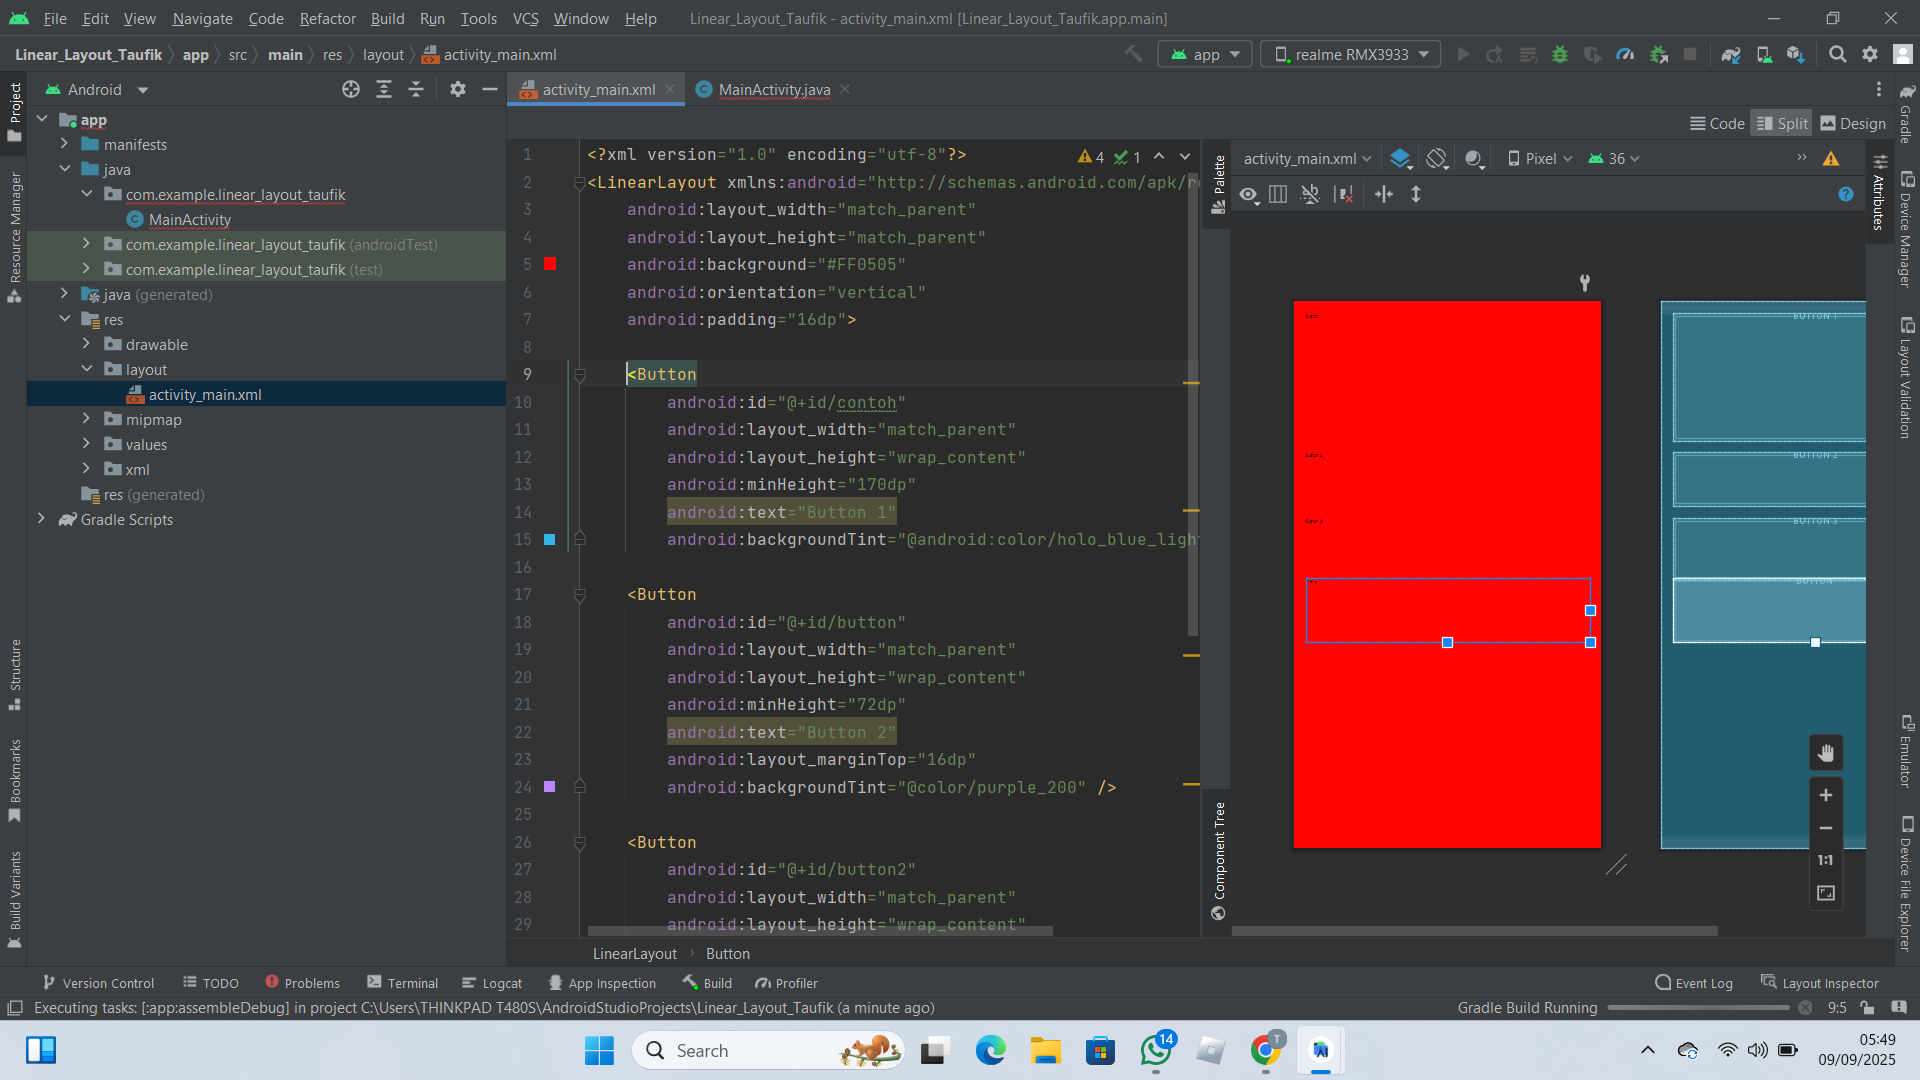Viewport: 1920px width, 1080px height.
Task: Click the select opened file target icon
Action: click(x=351, y=90)
